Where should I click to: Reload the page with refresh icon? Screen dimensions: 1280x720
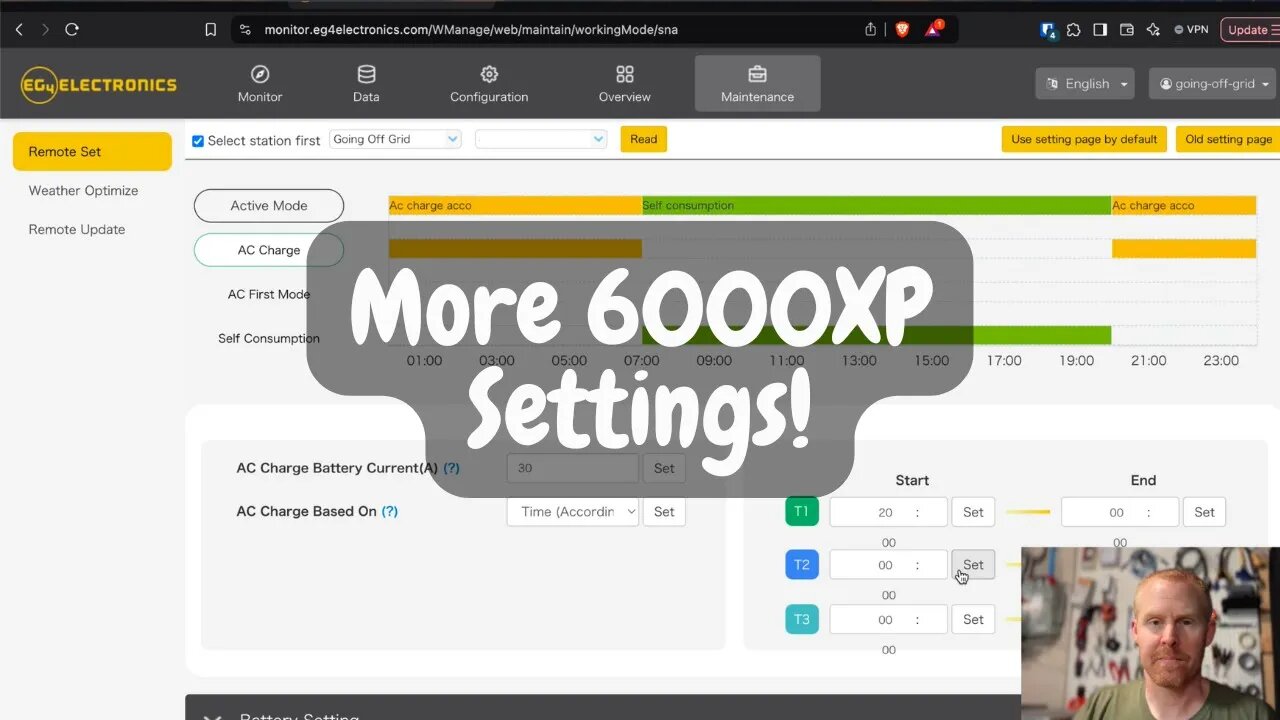(72, 30)
